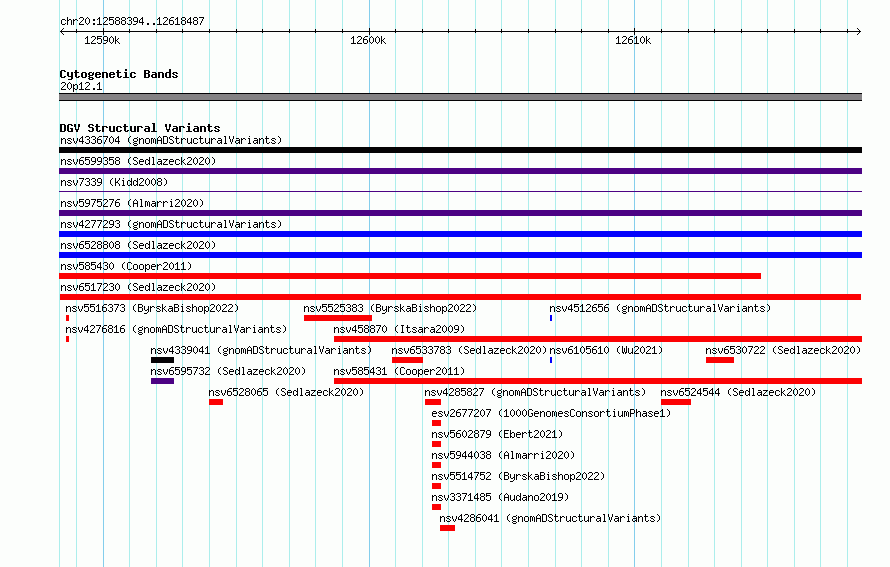Click nsv5525383 (ByrskaBishop2022) label
This screenshot has height=567, width=890.
pyautogui.click(x=390, y=308)
